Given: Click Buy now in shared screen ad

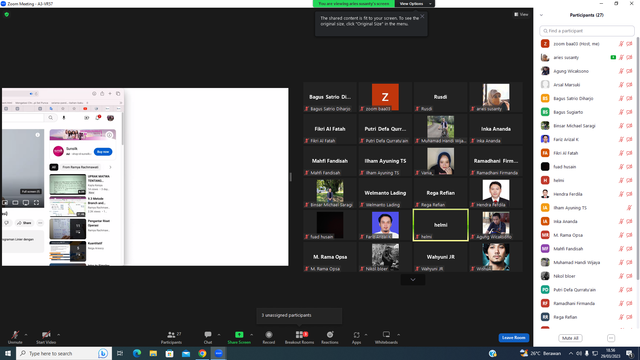Looking at the screenshot, I should [x=103, y=151].
